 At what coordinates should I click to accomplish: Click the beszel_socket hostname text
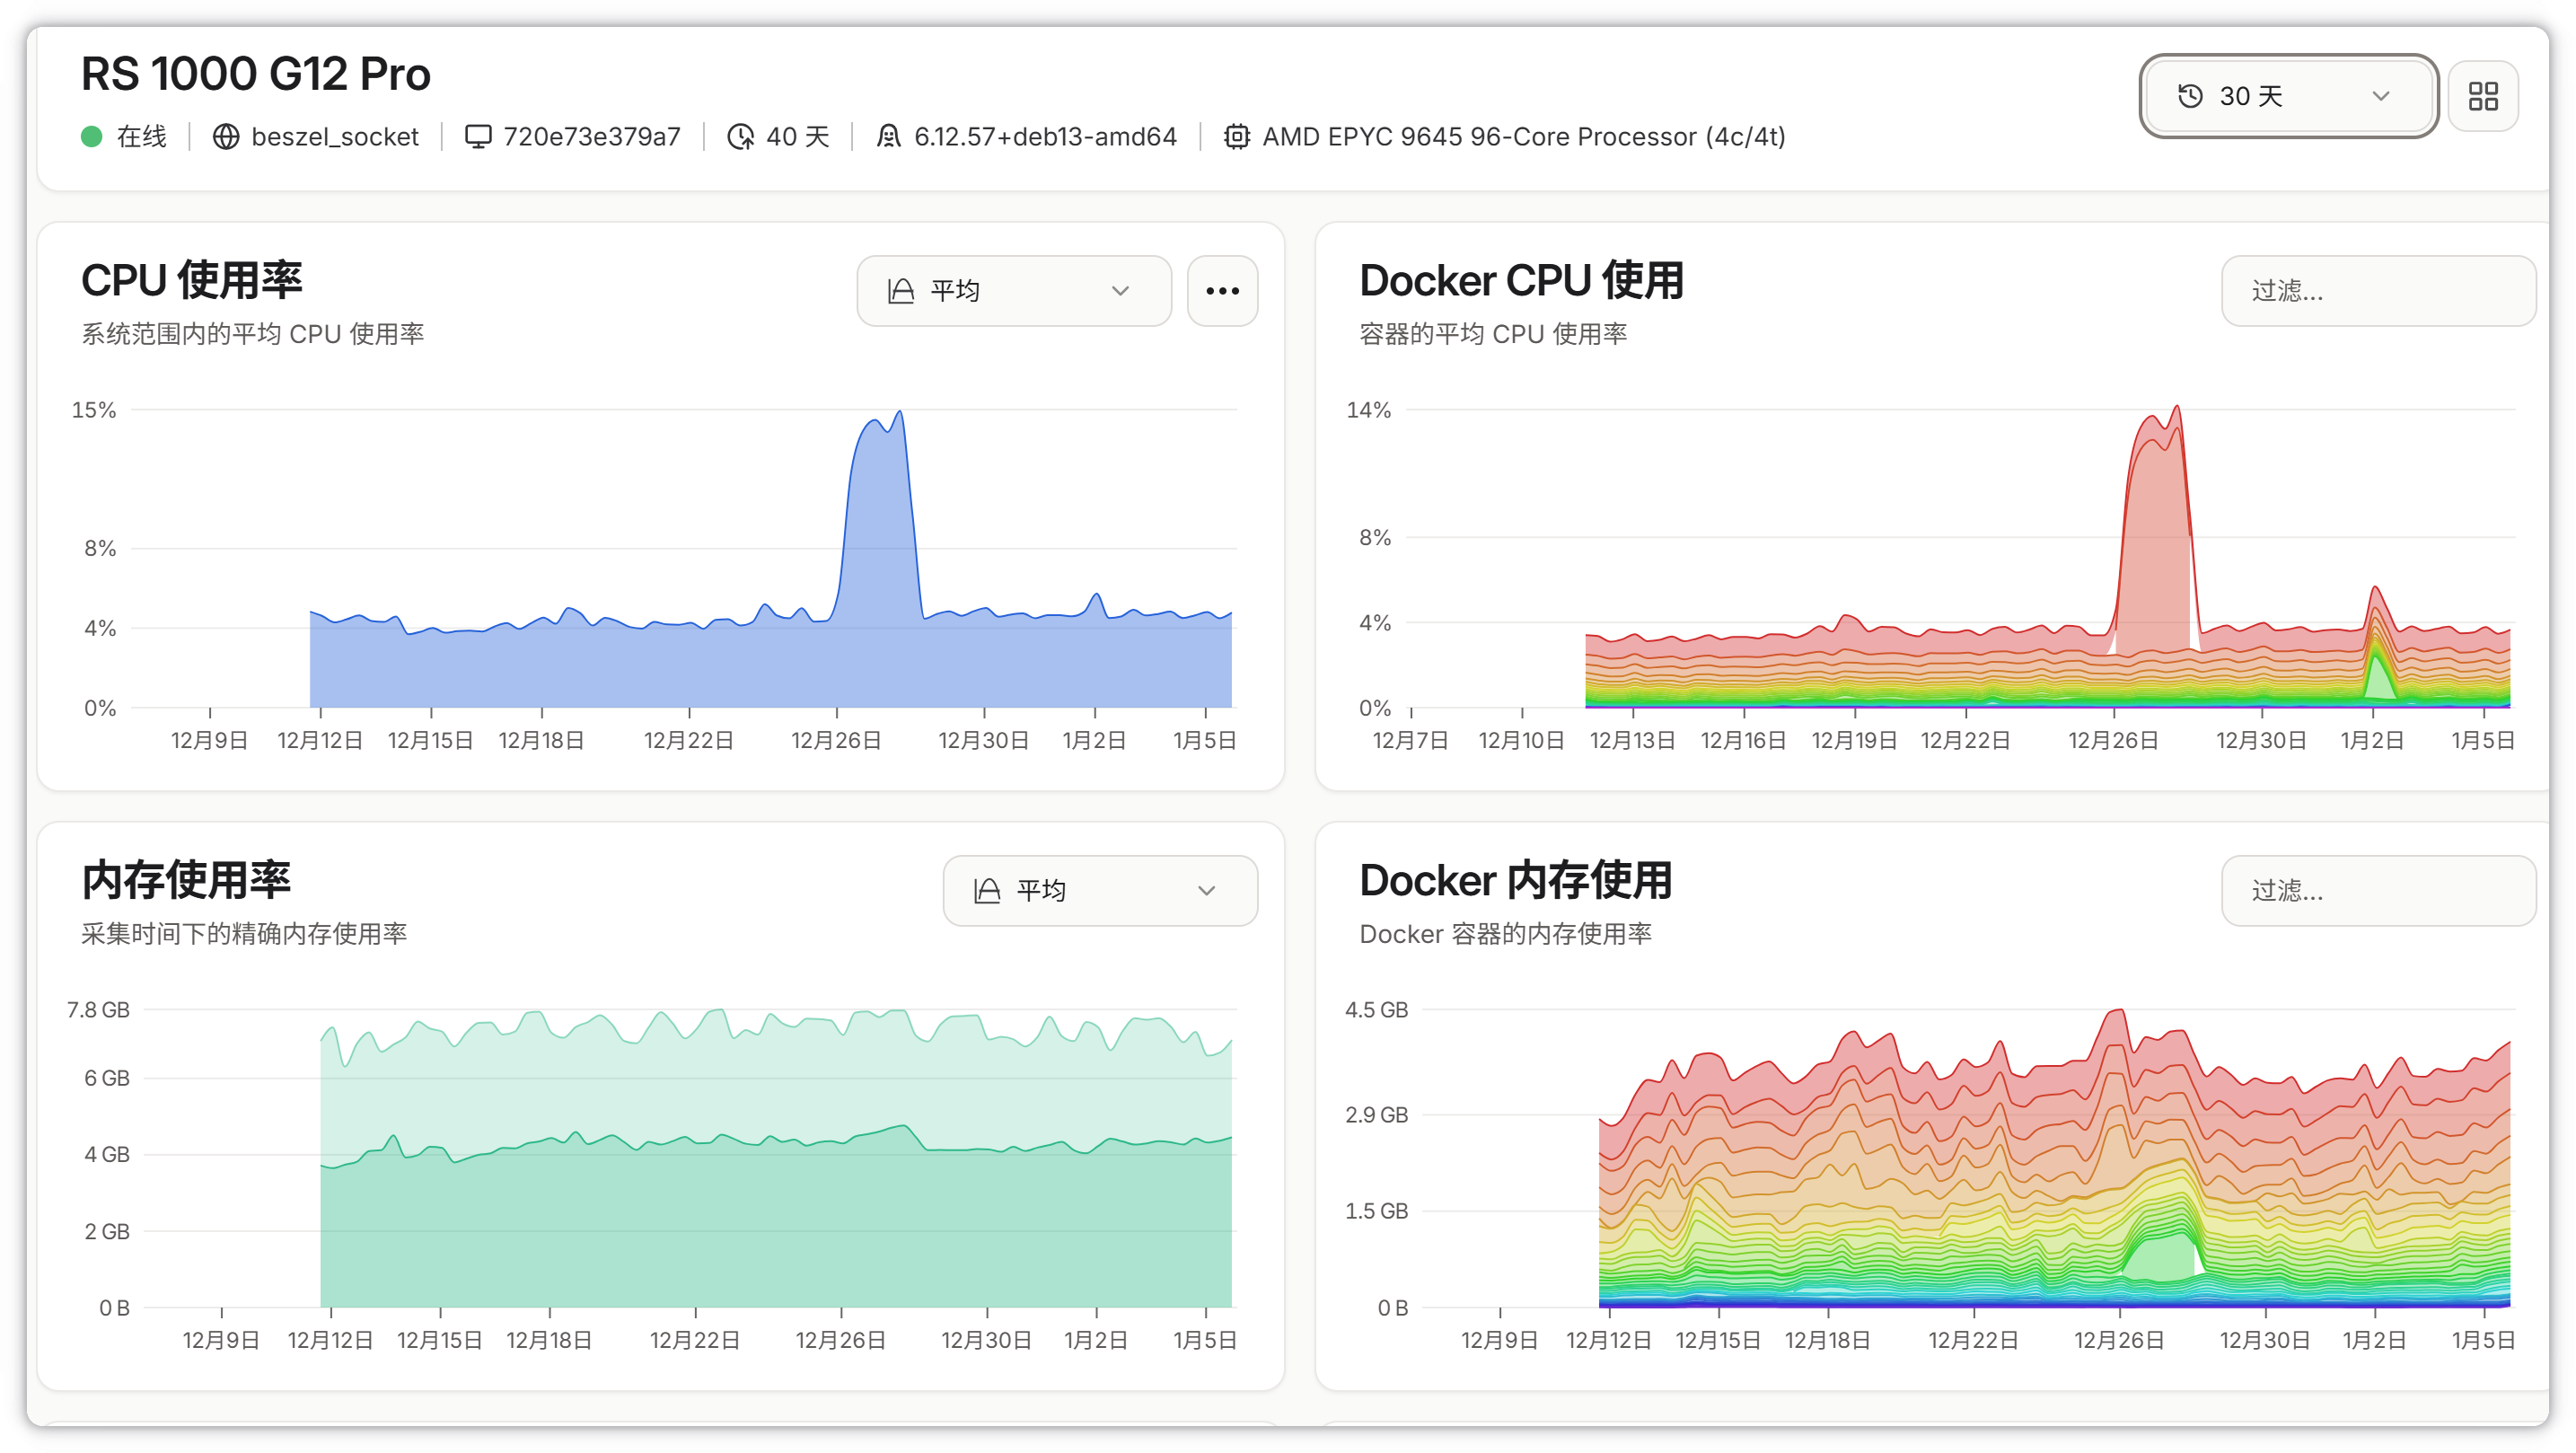[335, 137]
